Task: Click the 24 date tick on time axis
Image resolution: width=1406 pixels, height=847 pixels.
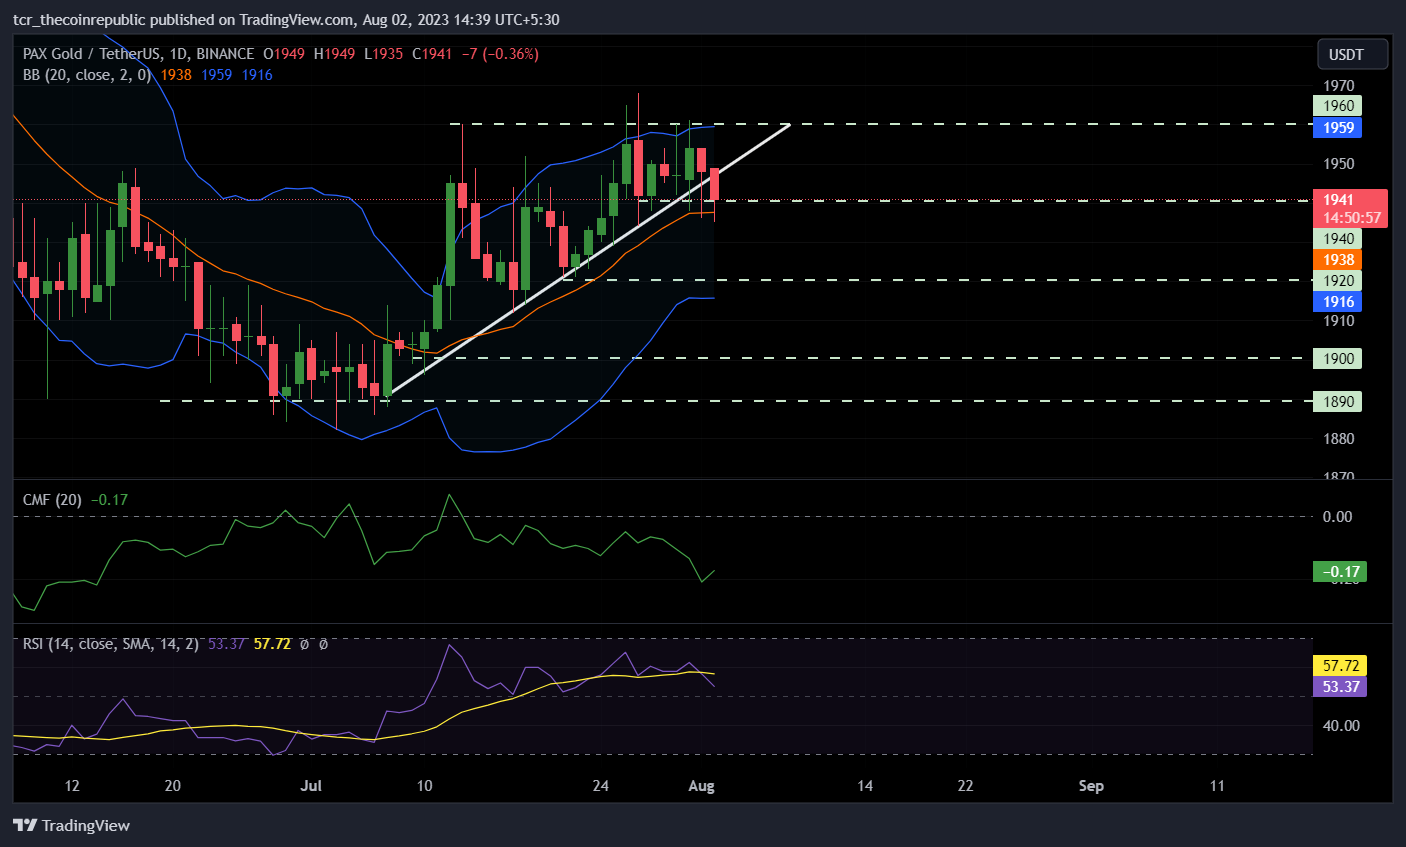Action: pyautogui.click(x=600, y=786)
